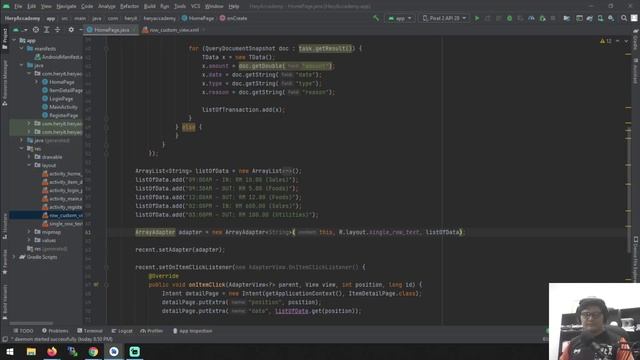Click the ArrayAdapter code line

click(300, 232)
